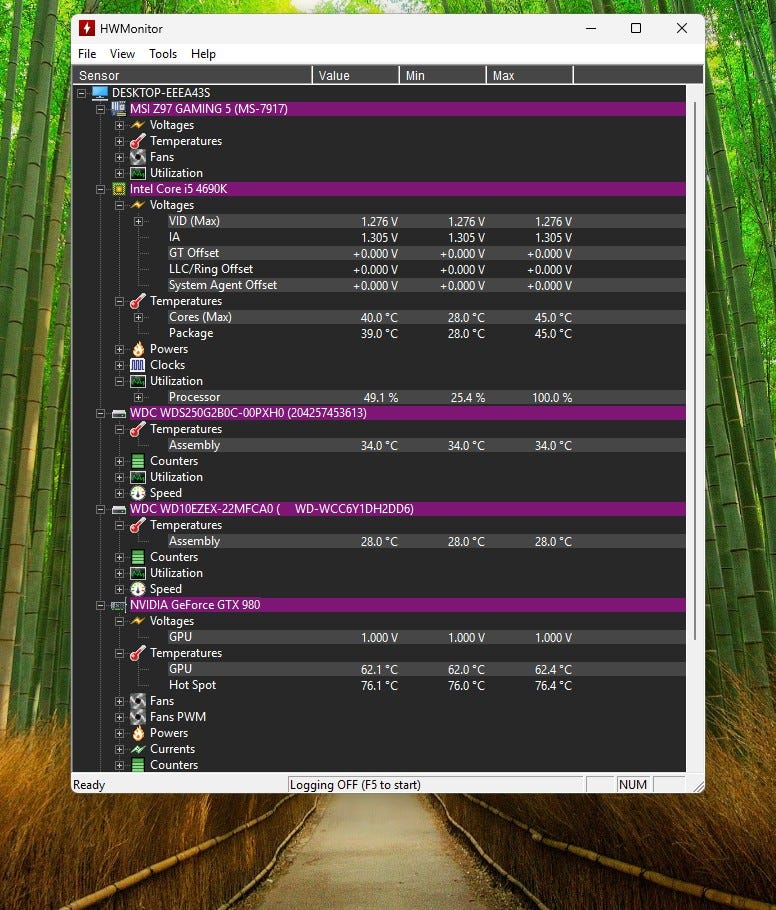776x910 pixels.
Task: Select the WD10EZEX Assembly temperature row
Action: 427,541
